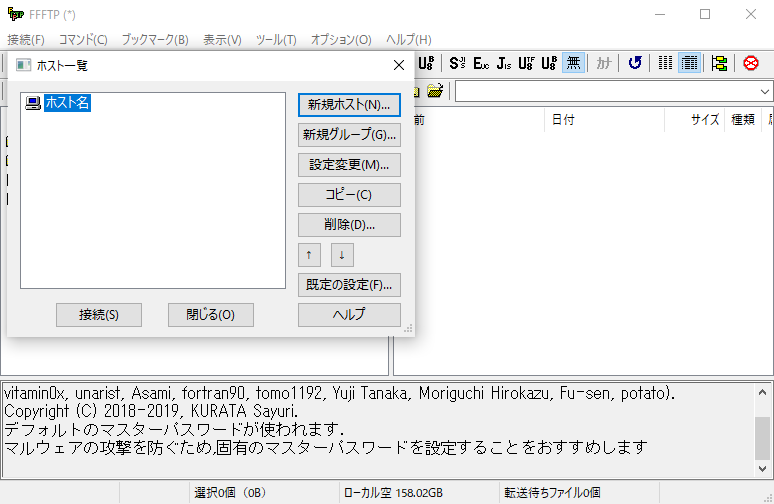Click the log line starting 'マルウェアの攻撃を防ぐため'
Image resolution: width=774 pixels, height=504 pixels.
tap(326, 447)
